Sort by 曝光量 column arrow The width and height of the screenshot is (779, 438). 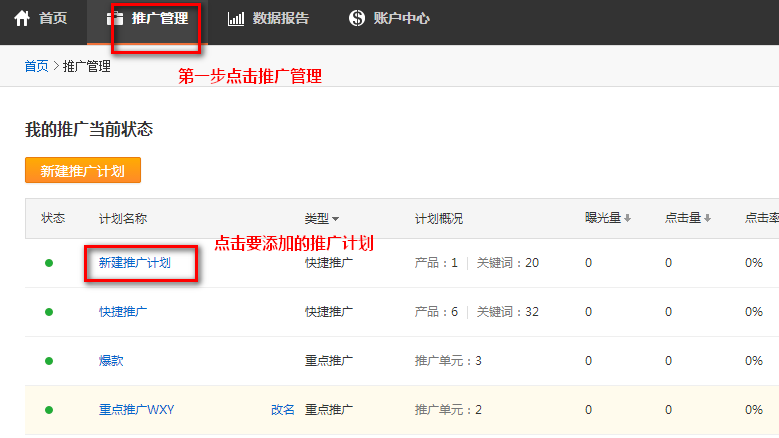pyautogui.click(x=627, y=219)
